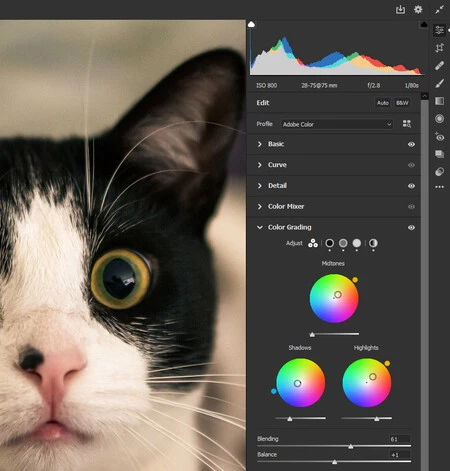Screen dimensions: 450x471
Task: Switch to Shadows-only color wheel view
Action: point(329,243)
